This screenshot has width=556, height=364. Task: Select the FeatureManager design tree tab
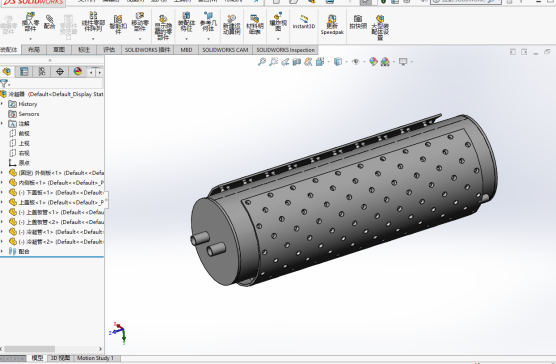pos(7,72)
